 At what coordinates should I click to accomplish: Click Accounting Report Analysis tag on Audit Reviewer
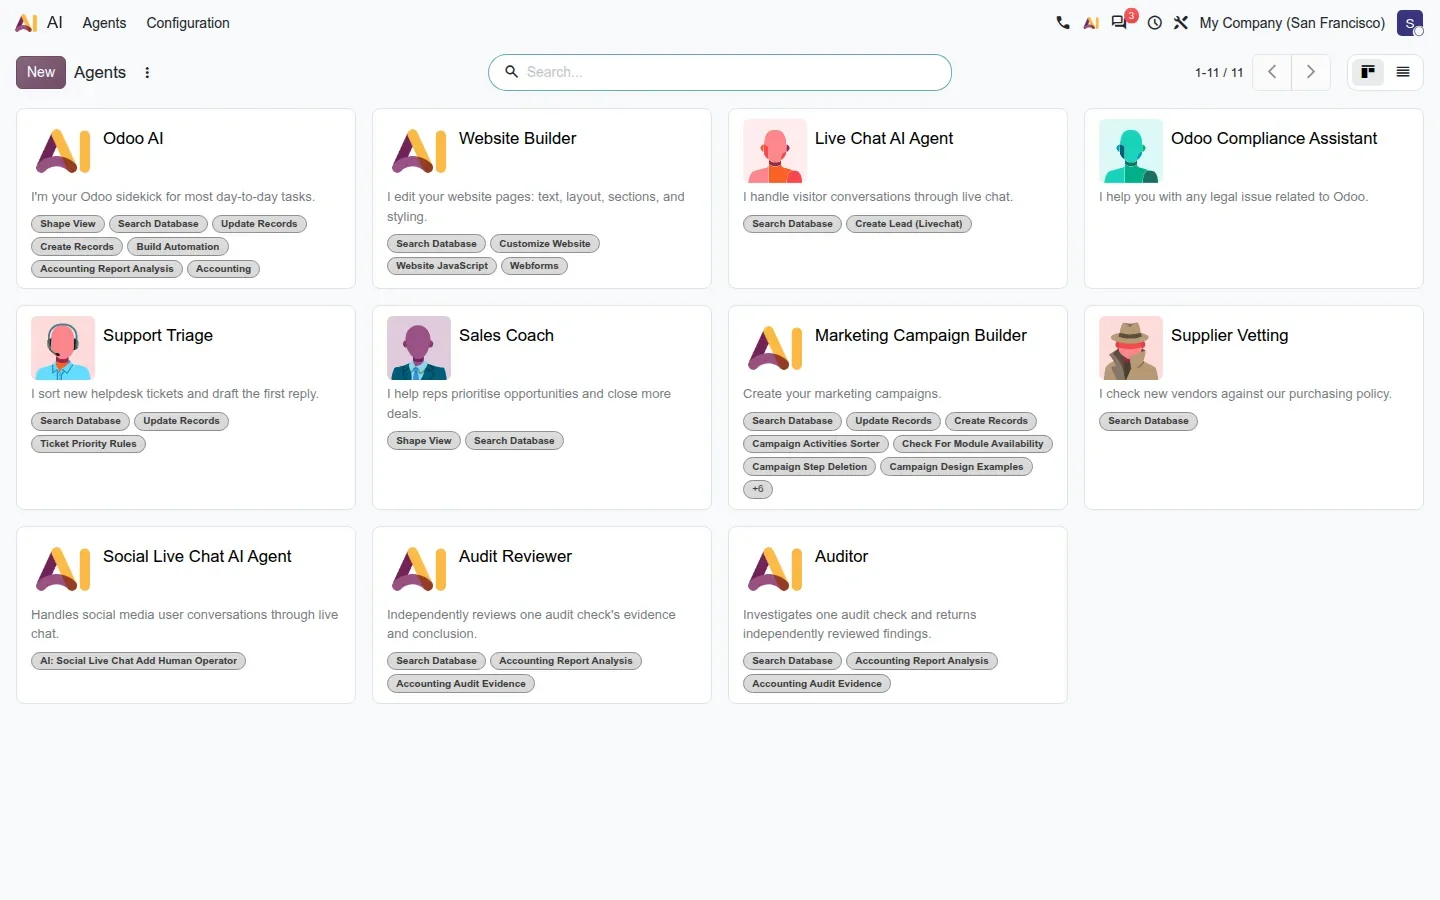tap(566, 661)
